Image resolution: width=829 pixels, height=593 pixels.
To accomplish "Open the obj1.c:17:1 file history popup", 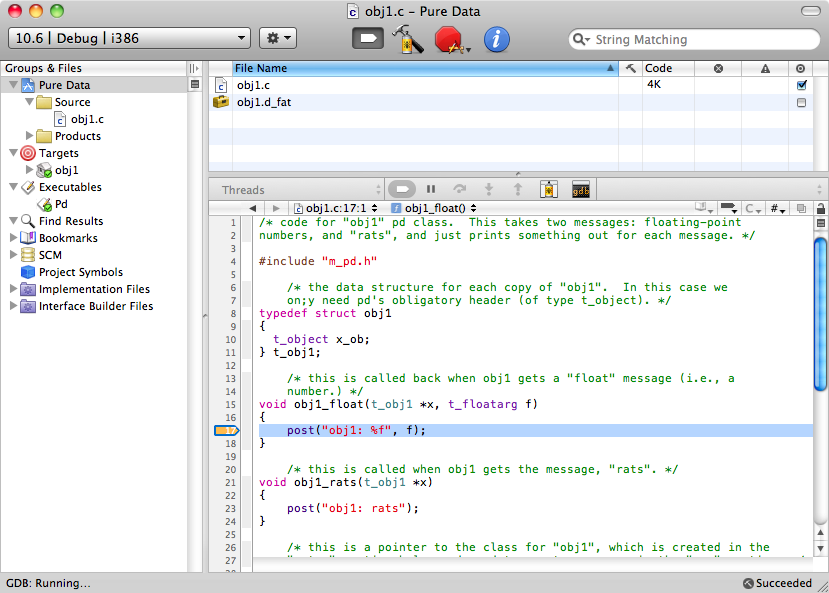I will coord(336,208).
